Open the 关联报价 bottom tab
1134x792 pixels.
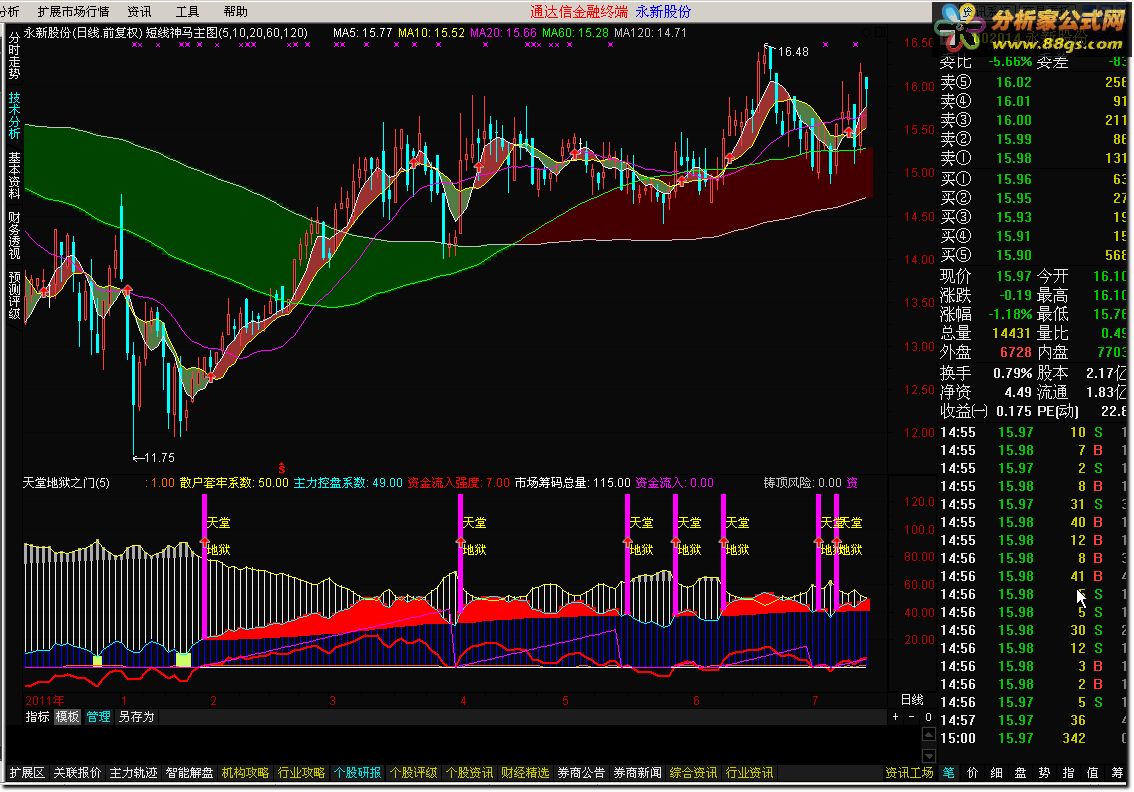pos(77,772)
